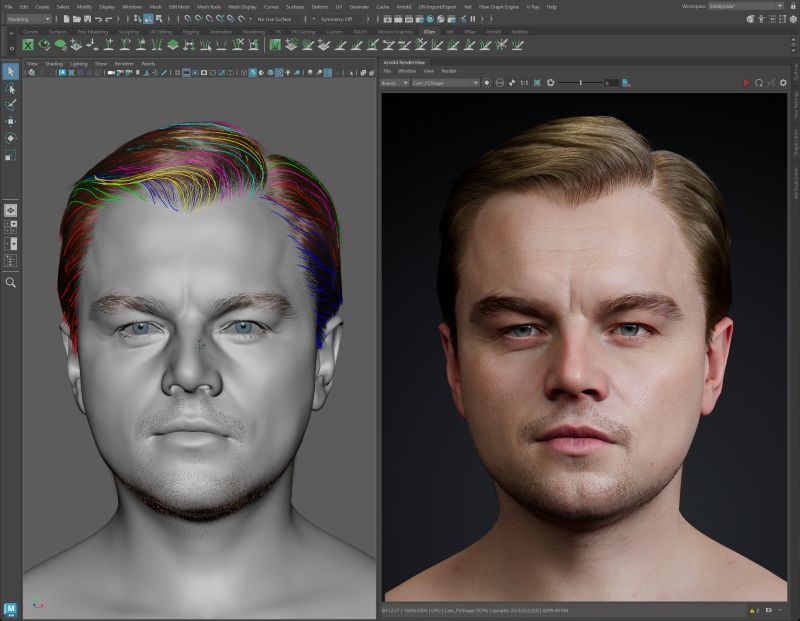Click the rendered portrait in Arnold RenderView
Viewport: 800px width, 621px height.
point(584,346)
